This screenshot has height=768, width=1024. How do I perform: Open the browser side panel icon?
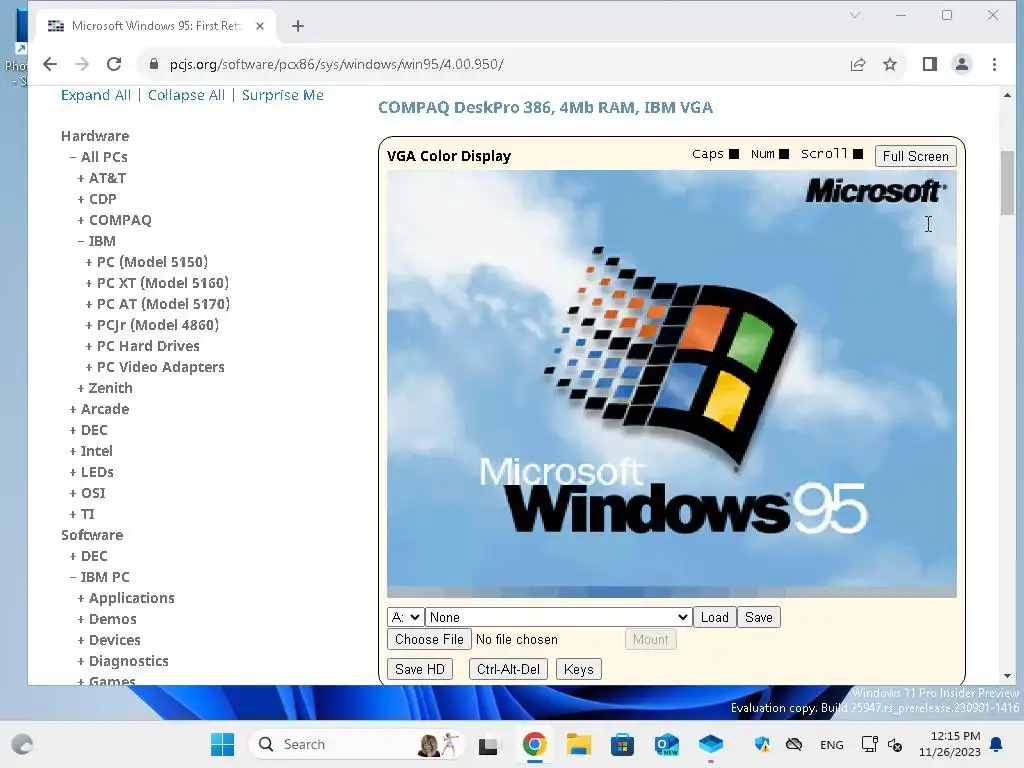tap(930, 64)
